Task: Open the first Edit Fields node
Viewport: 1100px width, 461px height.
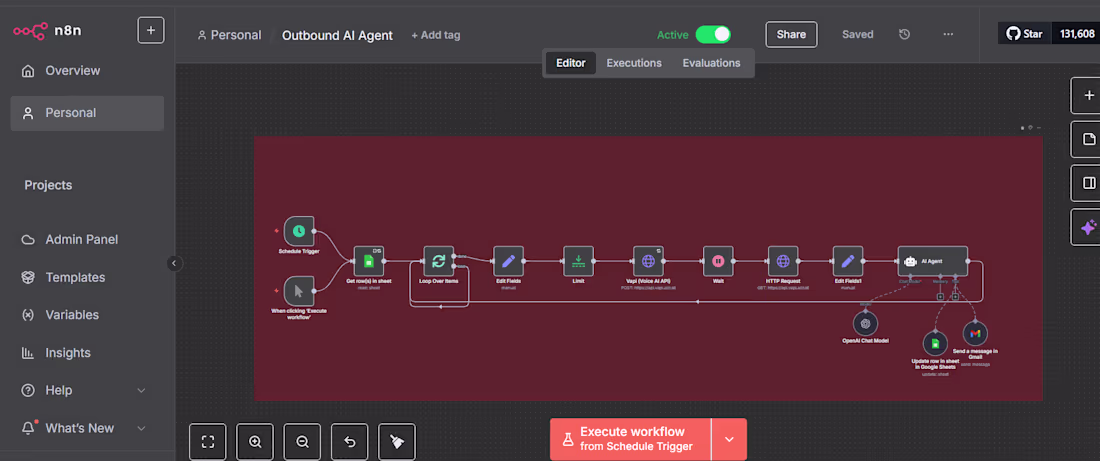Action: pos(509,261)
